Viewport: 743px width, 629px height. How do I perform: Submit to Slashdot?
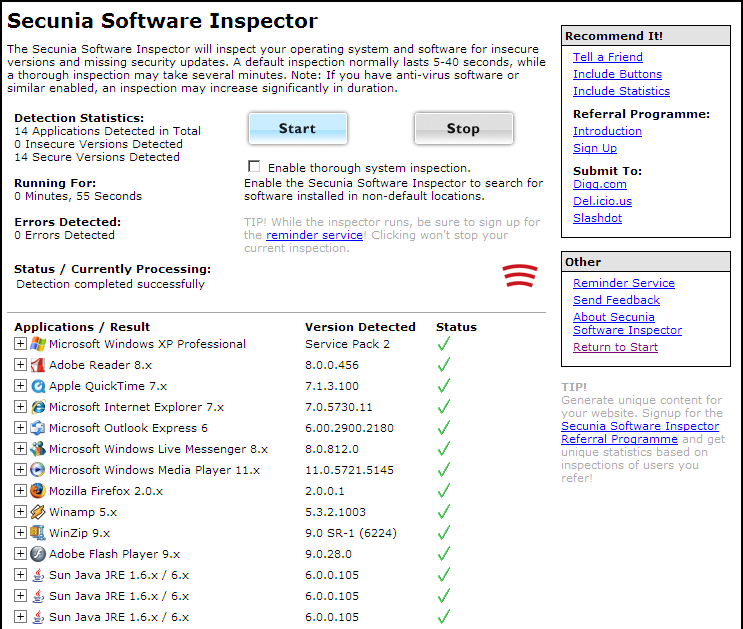(x=597, y=219)
